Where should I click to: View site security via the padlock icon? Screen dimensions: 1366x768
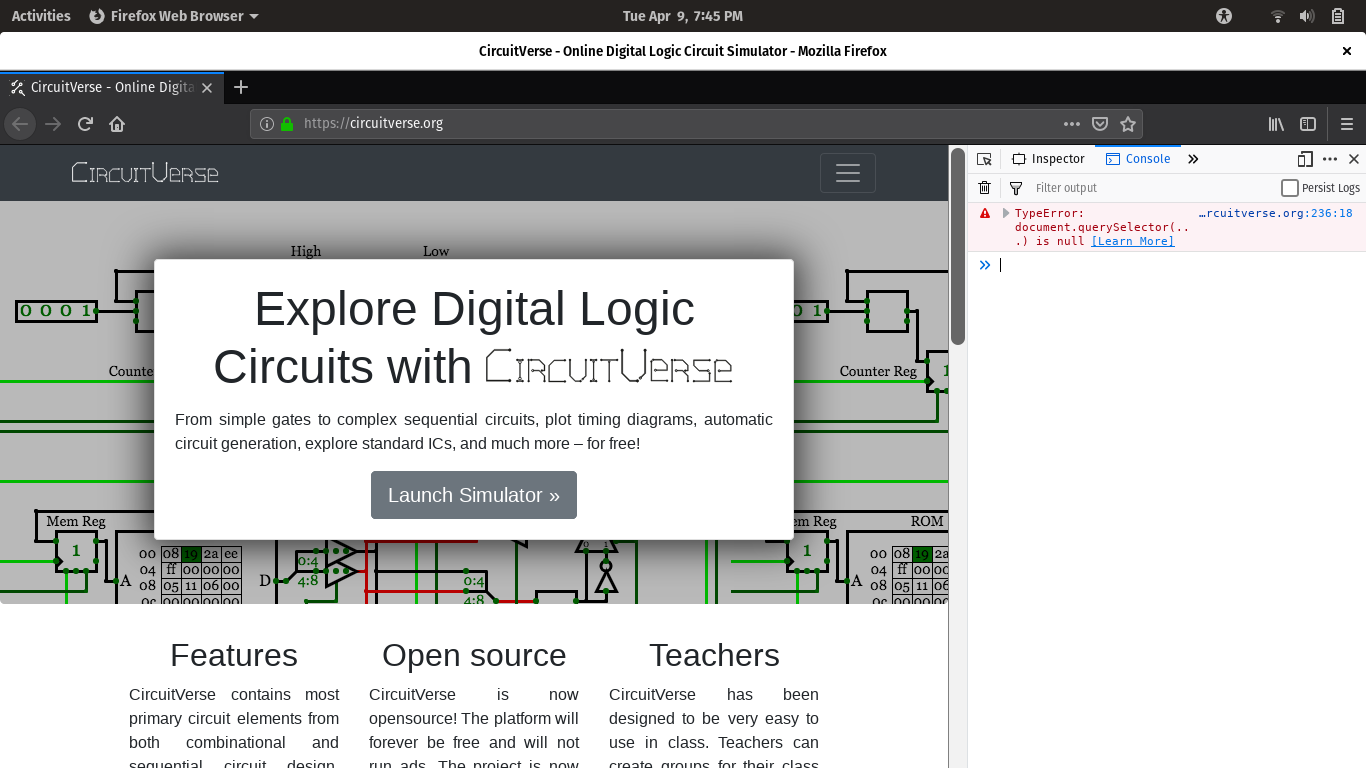point(286,123)
